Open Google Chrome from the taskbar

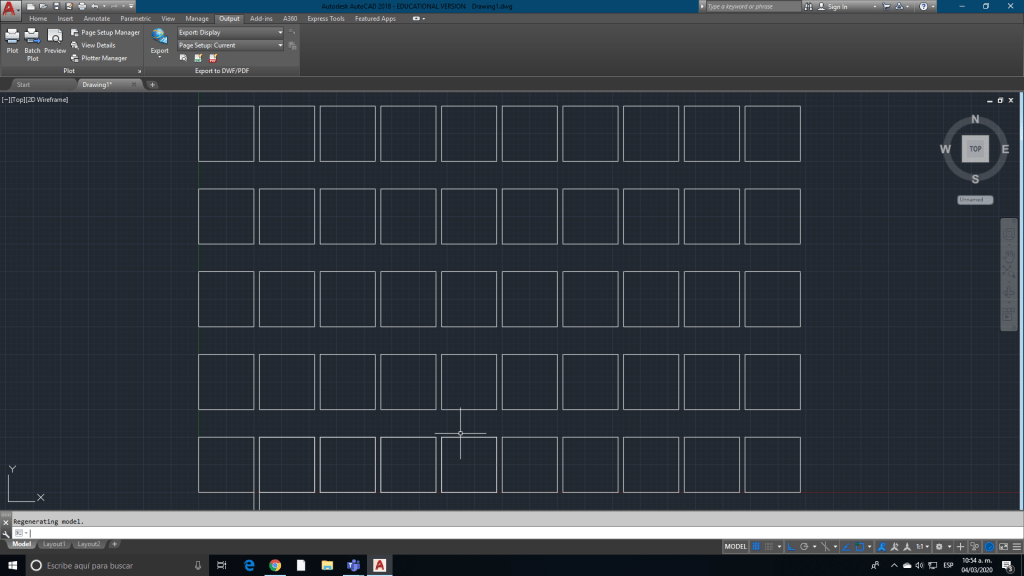[x=275, y=565]
